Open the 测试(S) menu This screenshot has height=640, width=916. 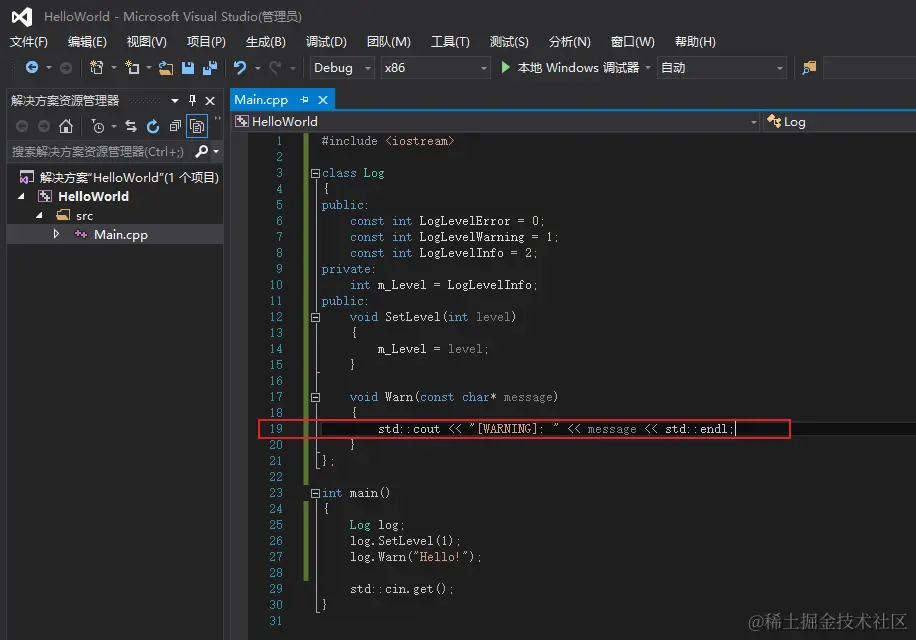(509, 41)
